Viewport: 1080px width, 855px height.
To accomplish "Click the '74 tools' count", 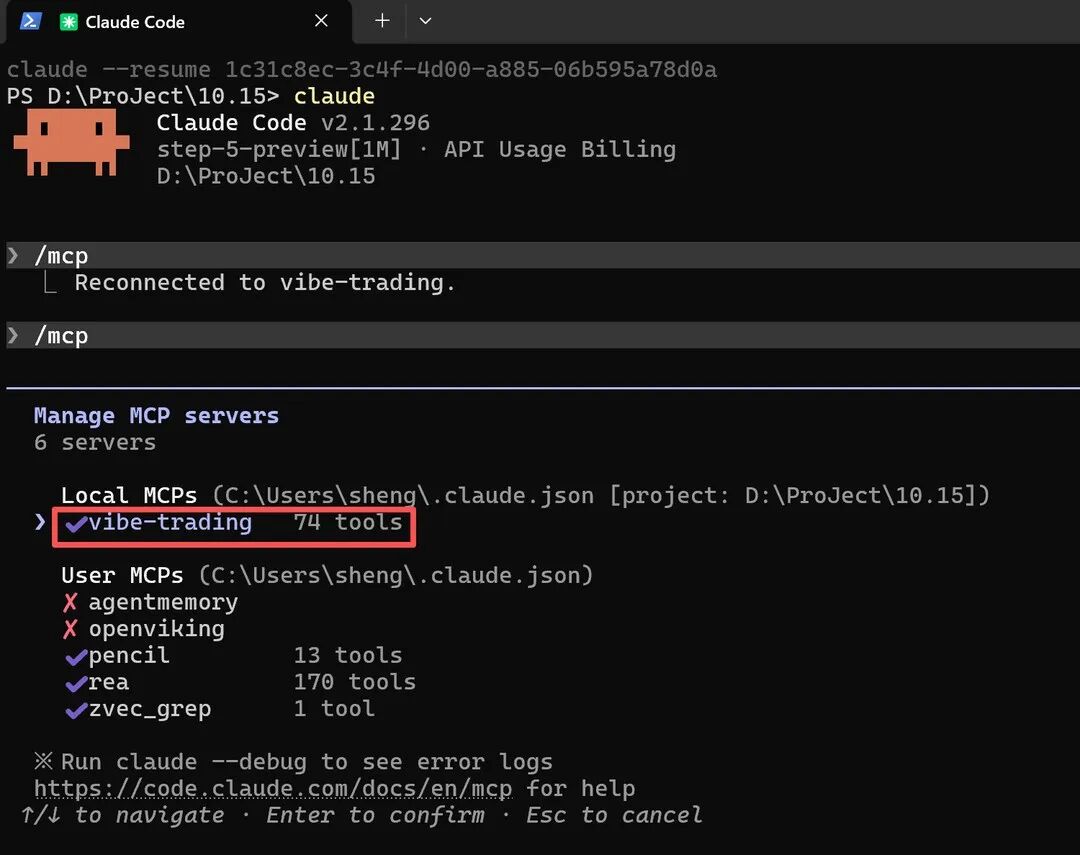I will tap(348, 522).
